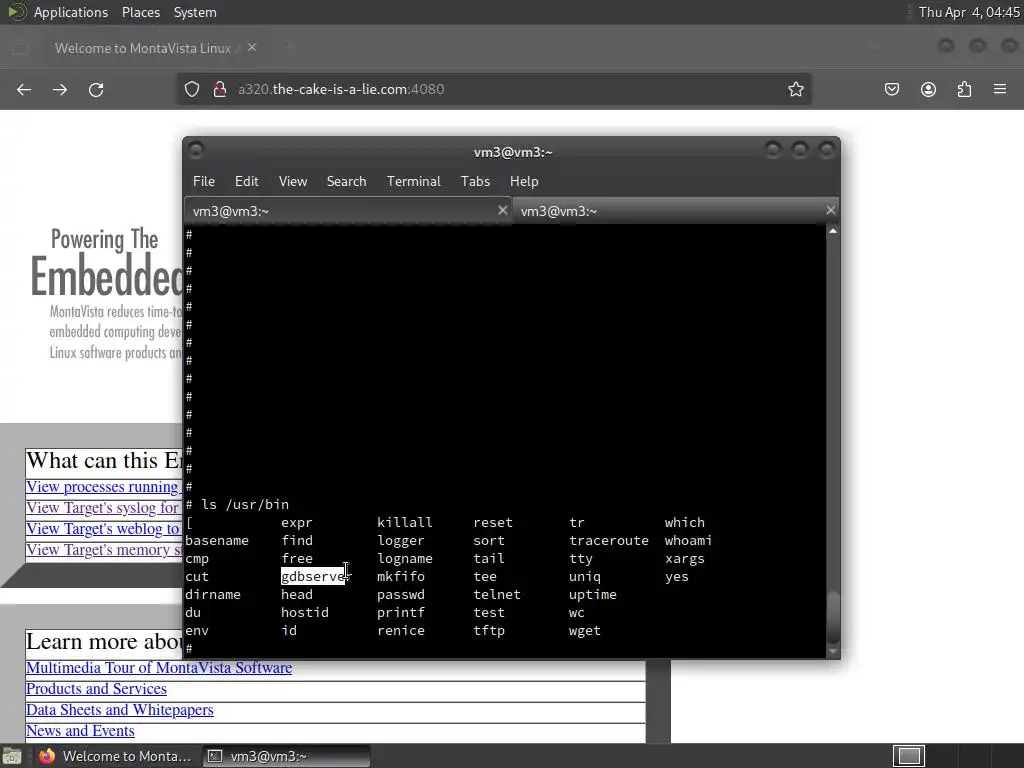Open the terminal View menu
This screenshot has height=768, width=1024.
point(293,182)
